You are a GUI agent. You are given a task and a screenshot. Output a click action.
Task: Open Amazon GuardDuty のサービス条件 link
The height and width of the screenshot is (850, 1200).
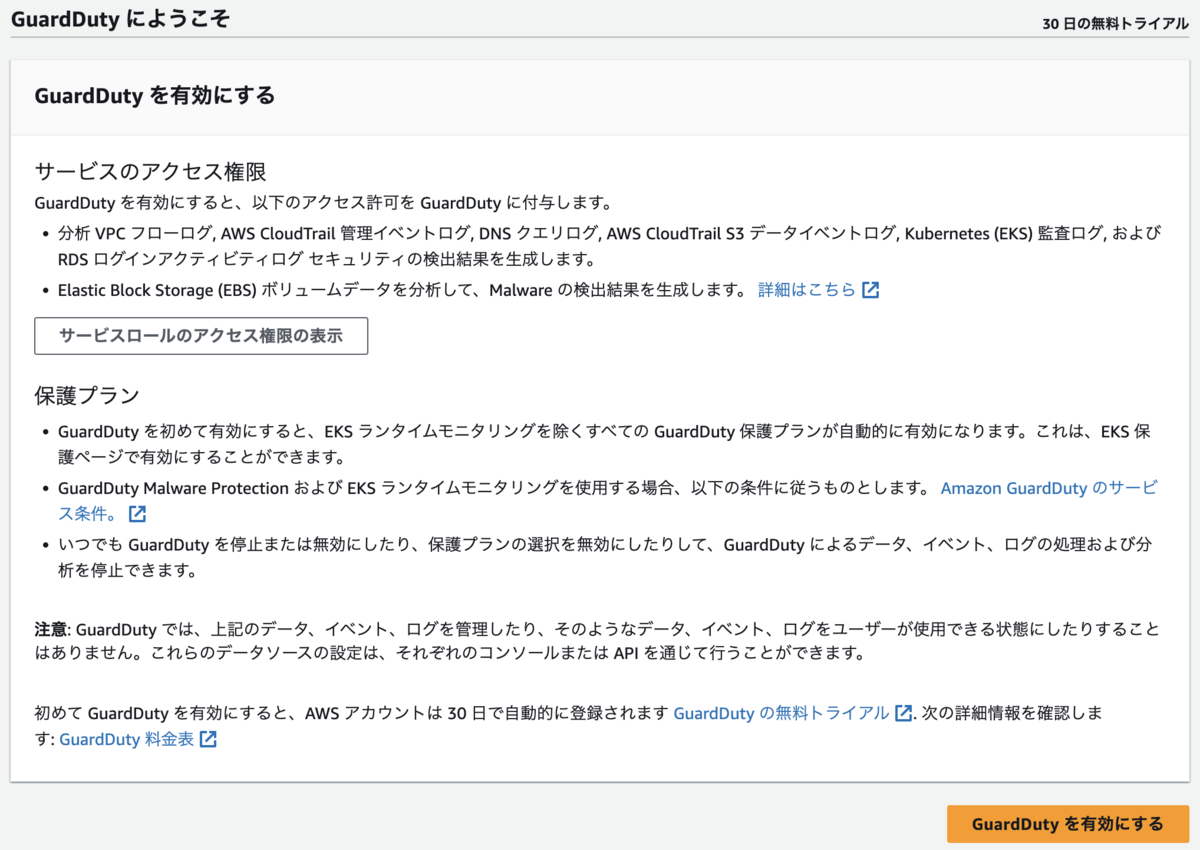[1049, 488]
